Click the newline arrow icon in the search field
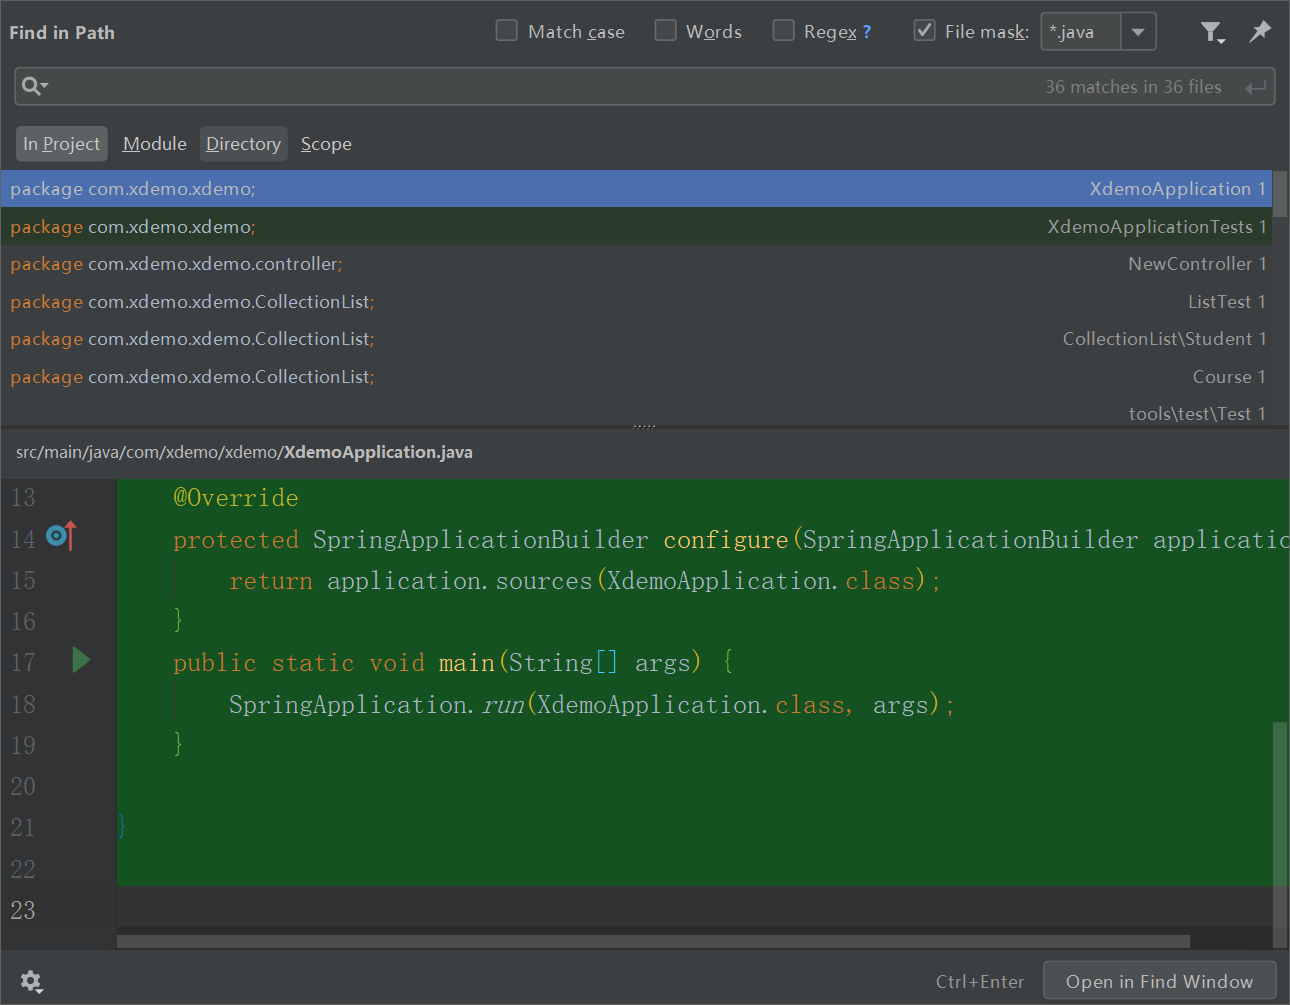The image size is (1290, 1005). click(x=1255, y=86)
